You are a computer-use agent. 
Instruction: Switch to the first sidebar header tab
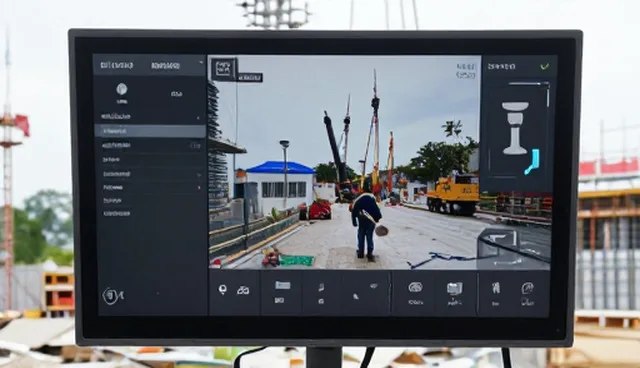click(117, 65)
